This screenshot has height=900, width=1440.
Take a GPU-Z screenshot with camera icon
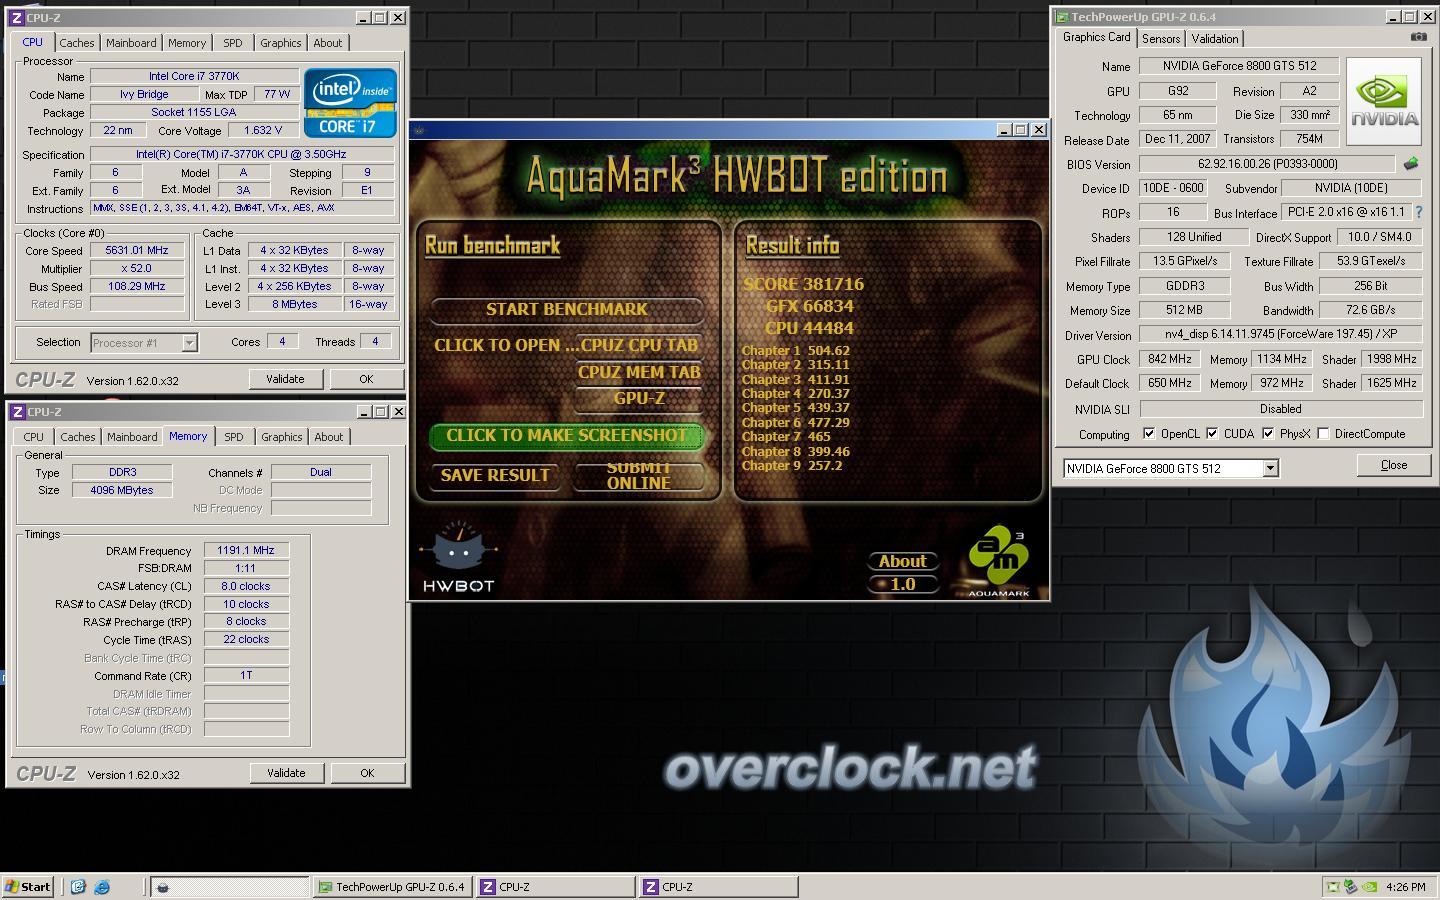tap(1418, 37)
